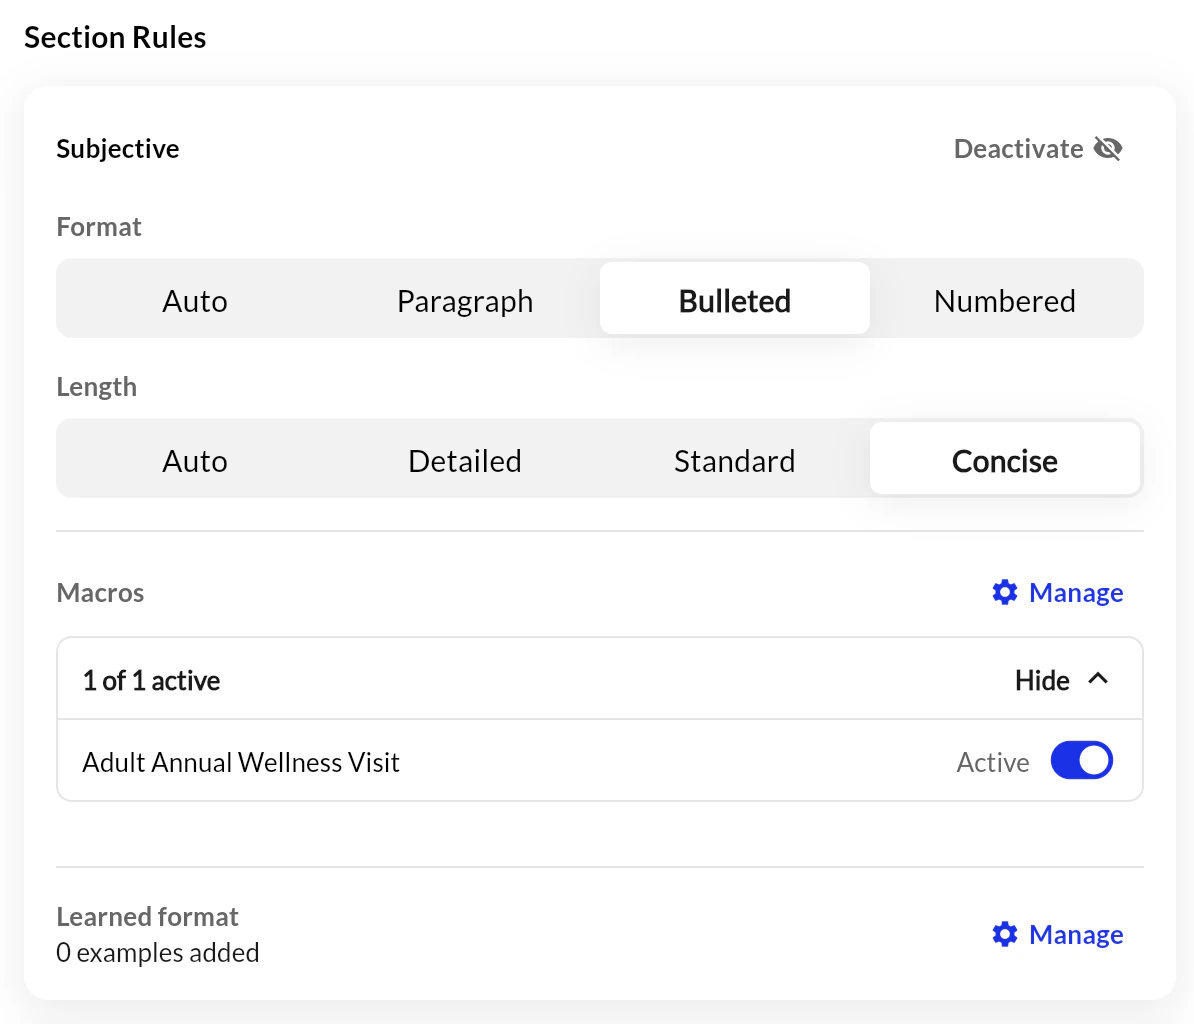Click the gear icon next to Macros Manage
The width and height of the screenshot is (1194, 1024).
(x=1004, y=592)
